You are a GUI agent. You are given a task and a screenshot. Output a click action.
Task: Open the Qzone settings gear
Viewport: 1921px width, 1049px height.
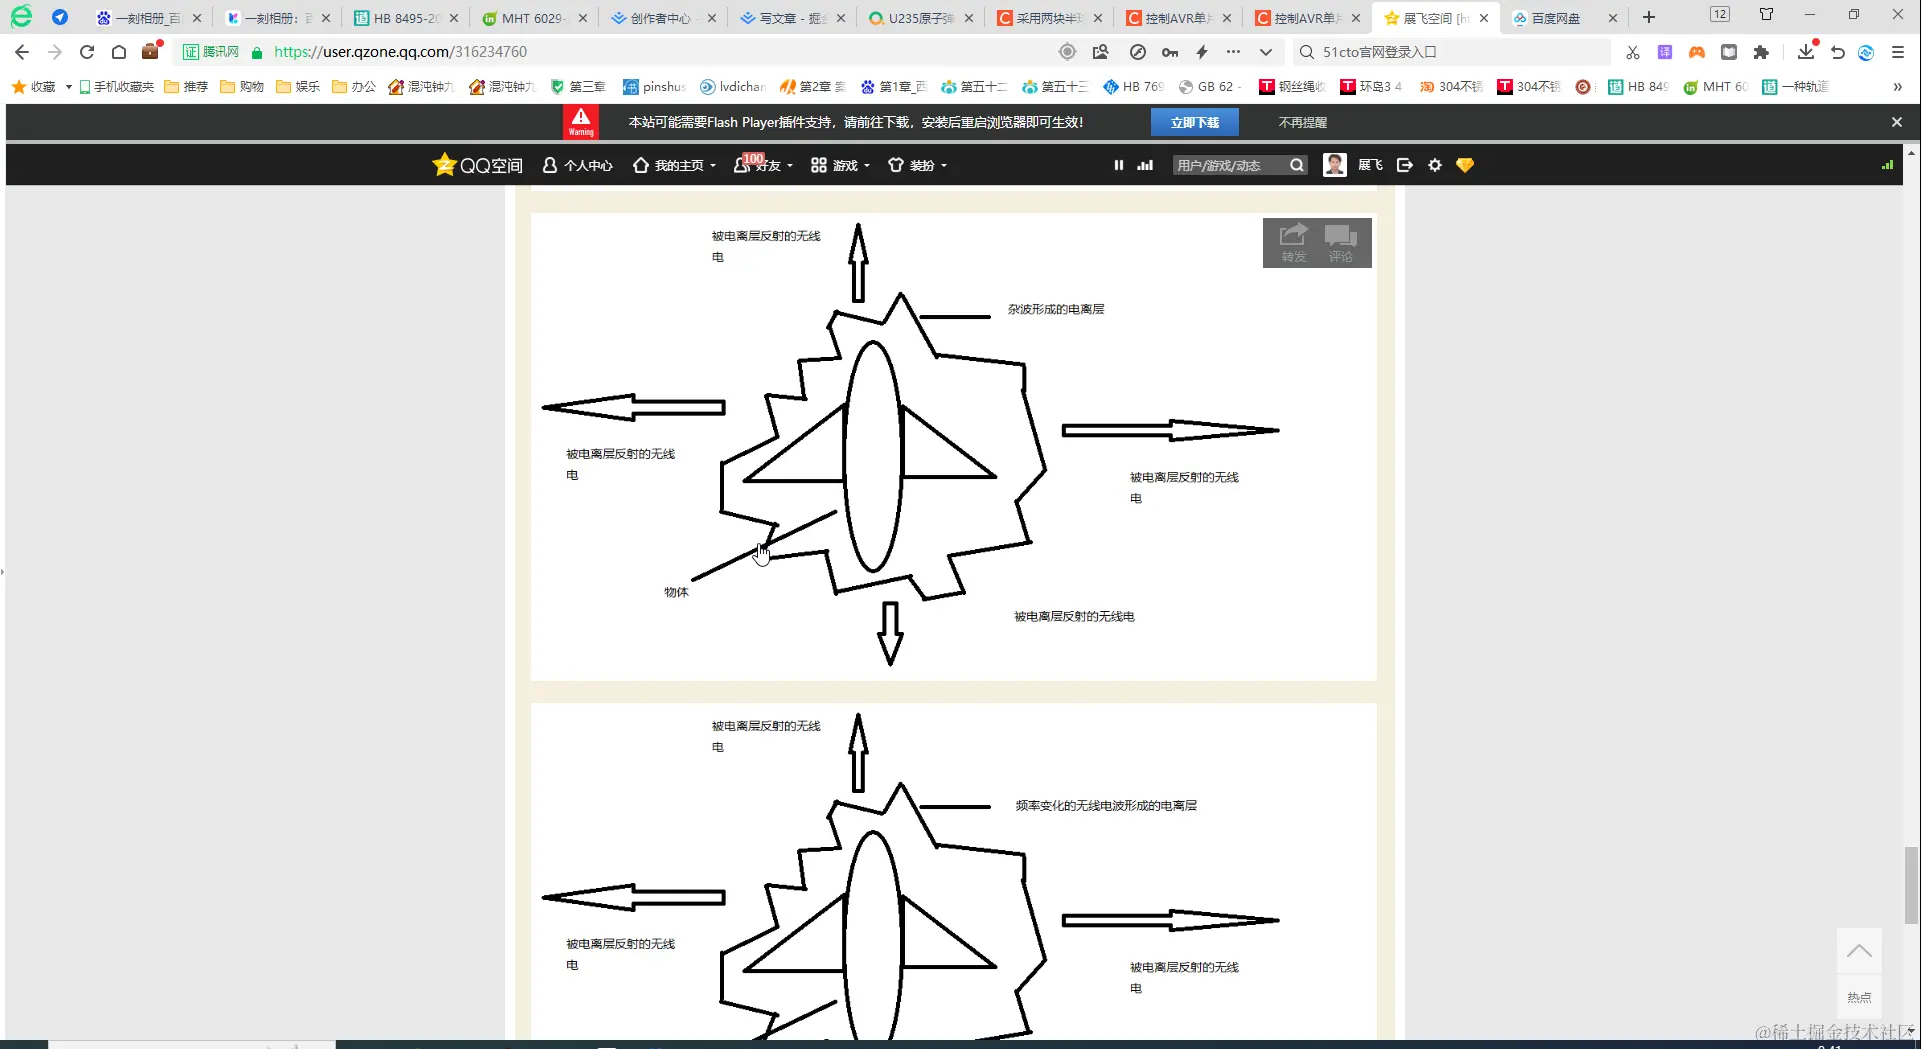point(1435,165)
